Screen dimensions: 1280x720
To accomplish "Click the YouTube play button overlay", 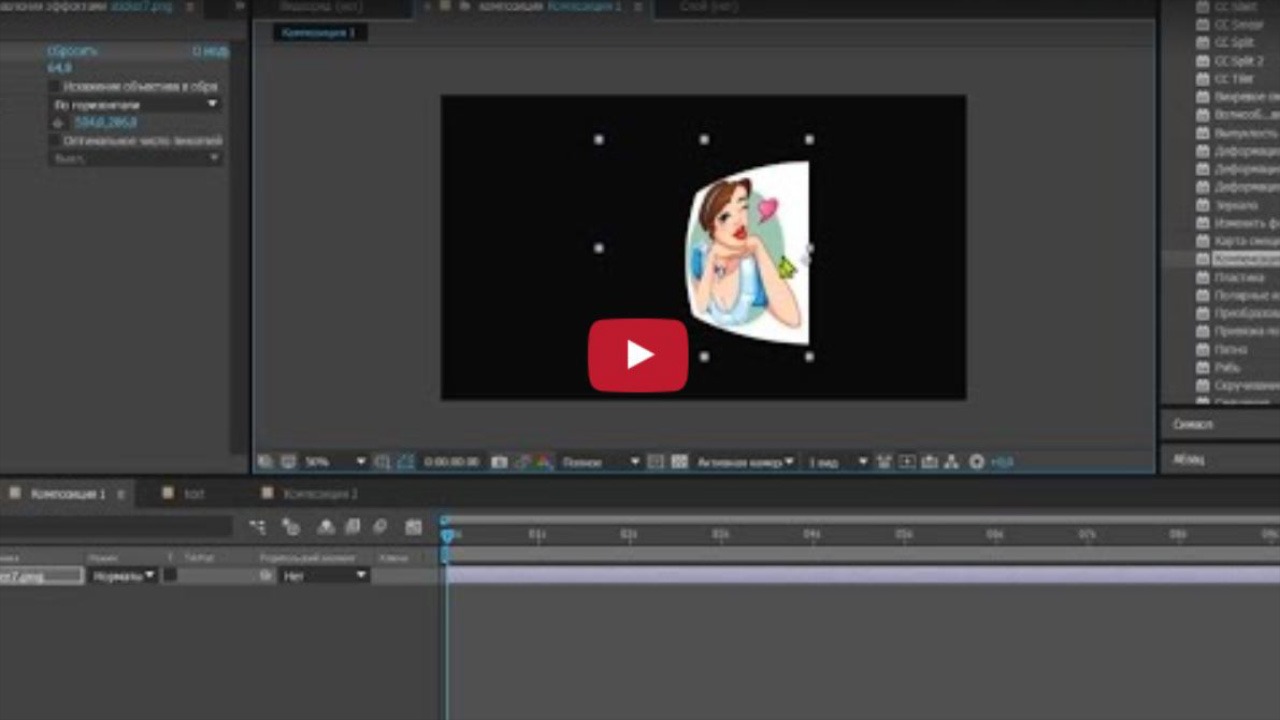I will (x=638, y=355).
